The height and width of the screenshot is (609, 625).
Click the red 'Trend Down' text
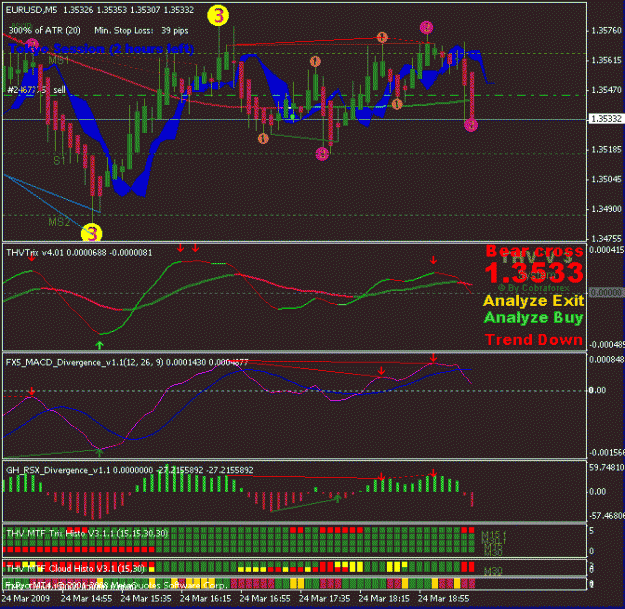[534, 340]
